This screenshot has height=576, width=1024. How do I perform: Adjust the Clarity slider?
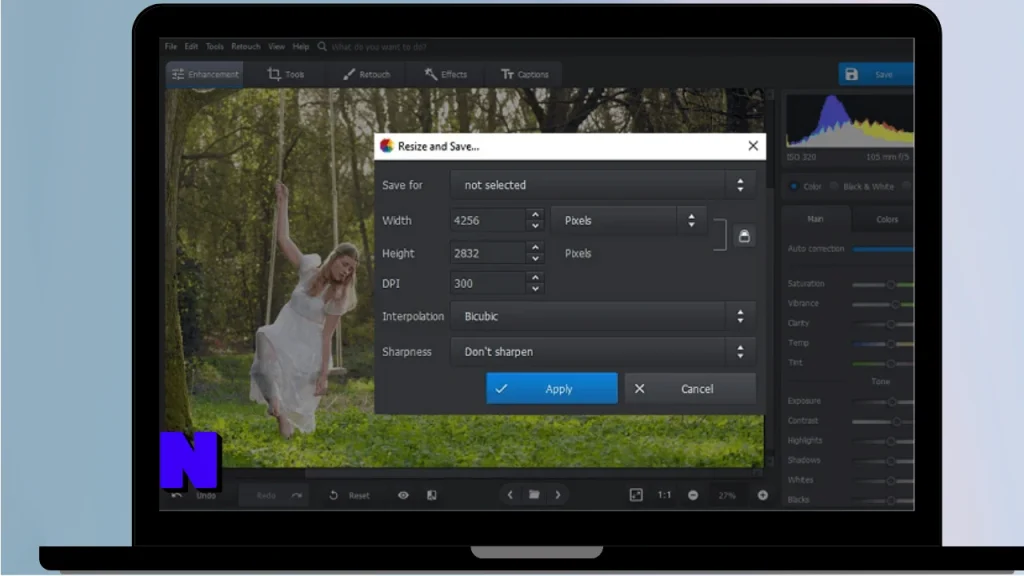coord(883,324)
